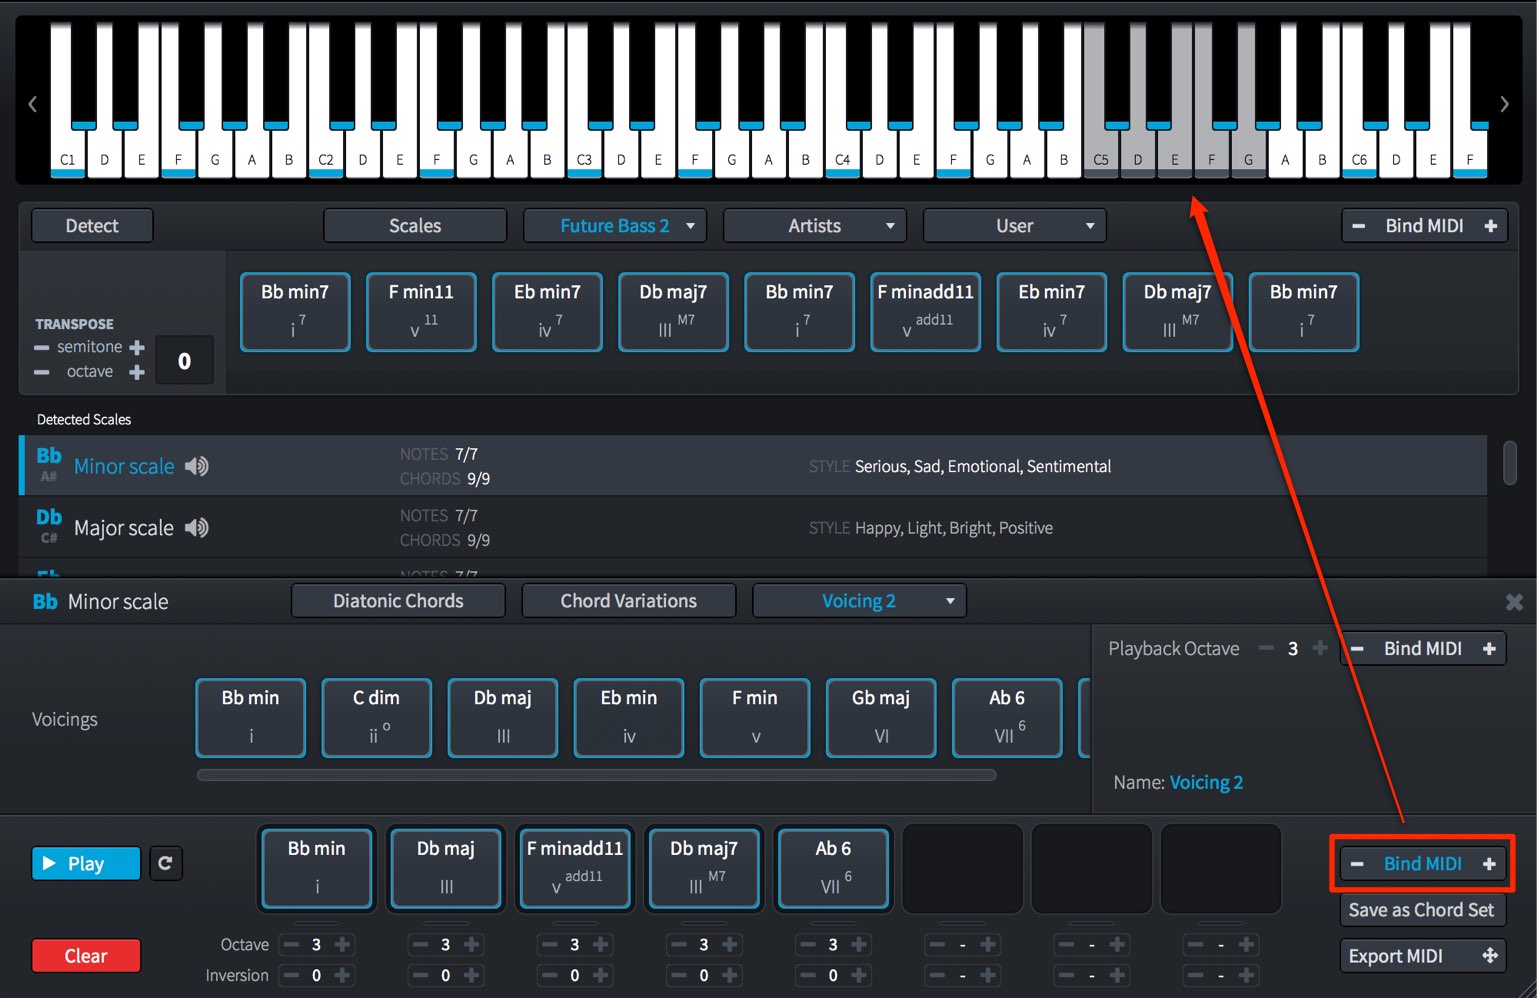Click the red Clear button
Image resolution: width=1538 pixels, height=998 pixels.
pyautogui.click(x=86, y=956)
